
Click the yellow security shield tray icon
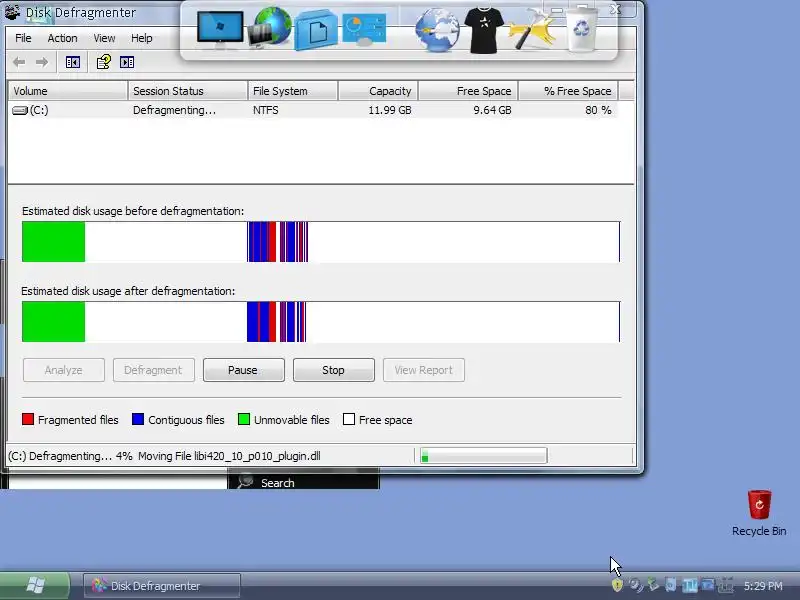[617, 585]
